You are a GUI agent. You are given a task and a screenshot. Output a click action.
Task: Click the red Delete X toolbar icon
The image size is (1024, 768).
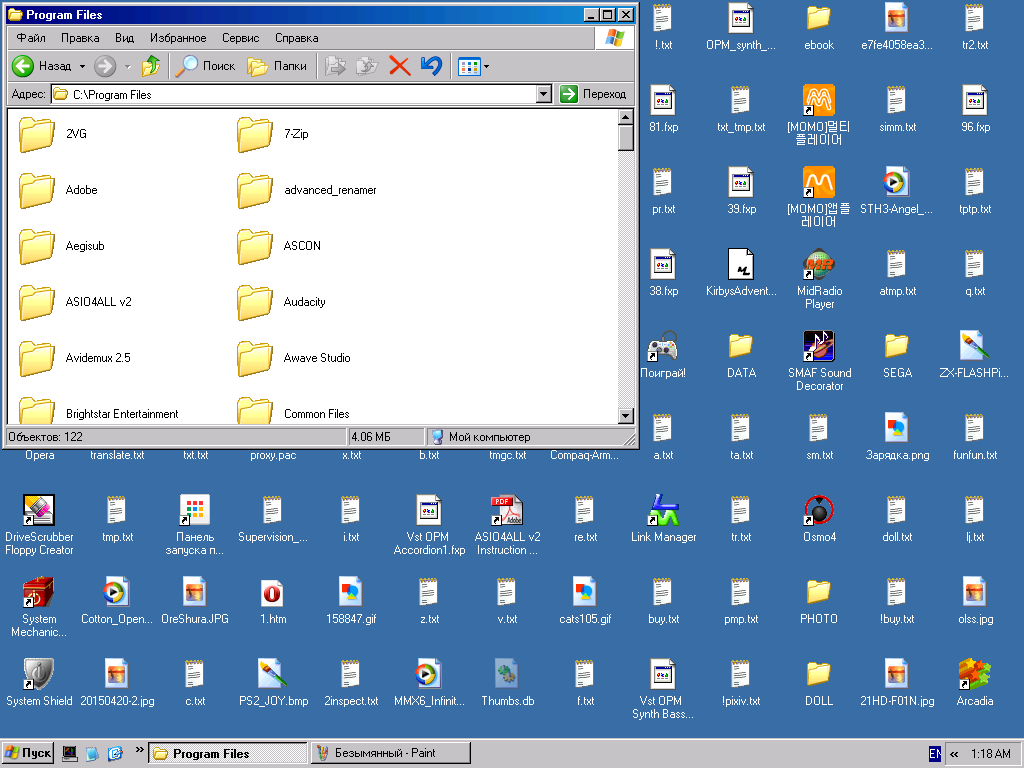tap(399, 66)
